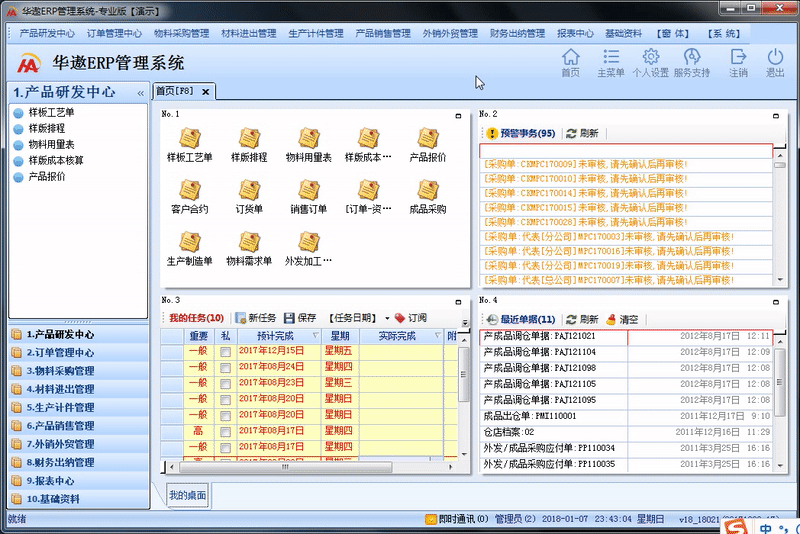This screenshot has width=800, height=534.
Task: Click the 预警事务 list vertical scrollbar thumb
Action: 779,165
